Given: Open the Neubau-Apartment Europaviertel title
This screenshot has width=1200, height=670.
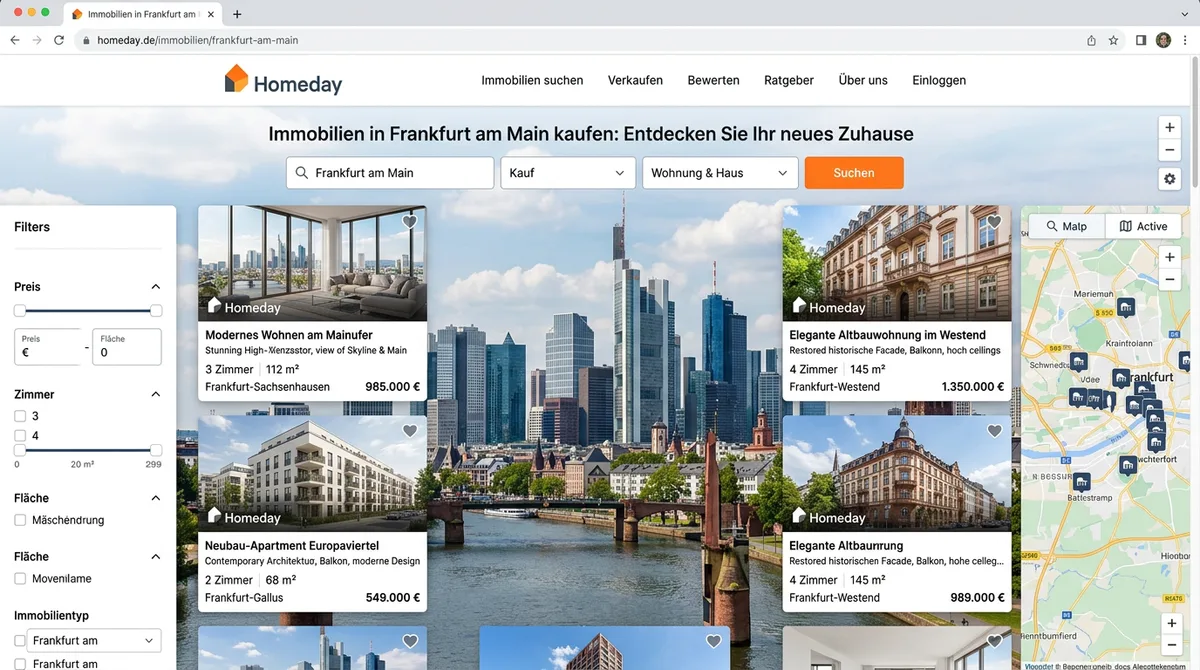Looking at the screenshot, I should [291, 546].
